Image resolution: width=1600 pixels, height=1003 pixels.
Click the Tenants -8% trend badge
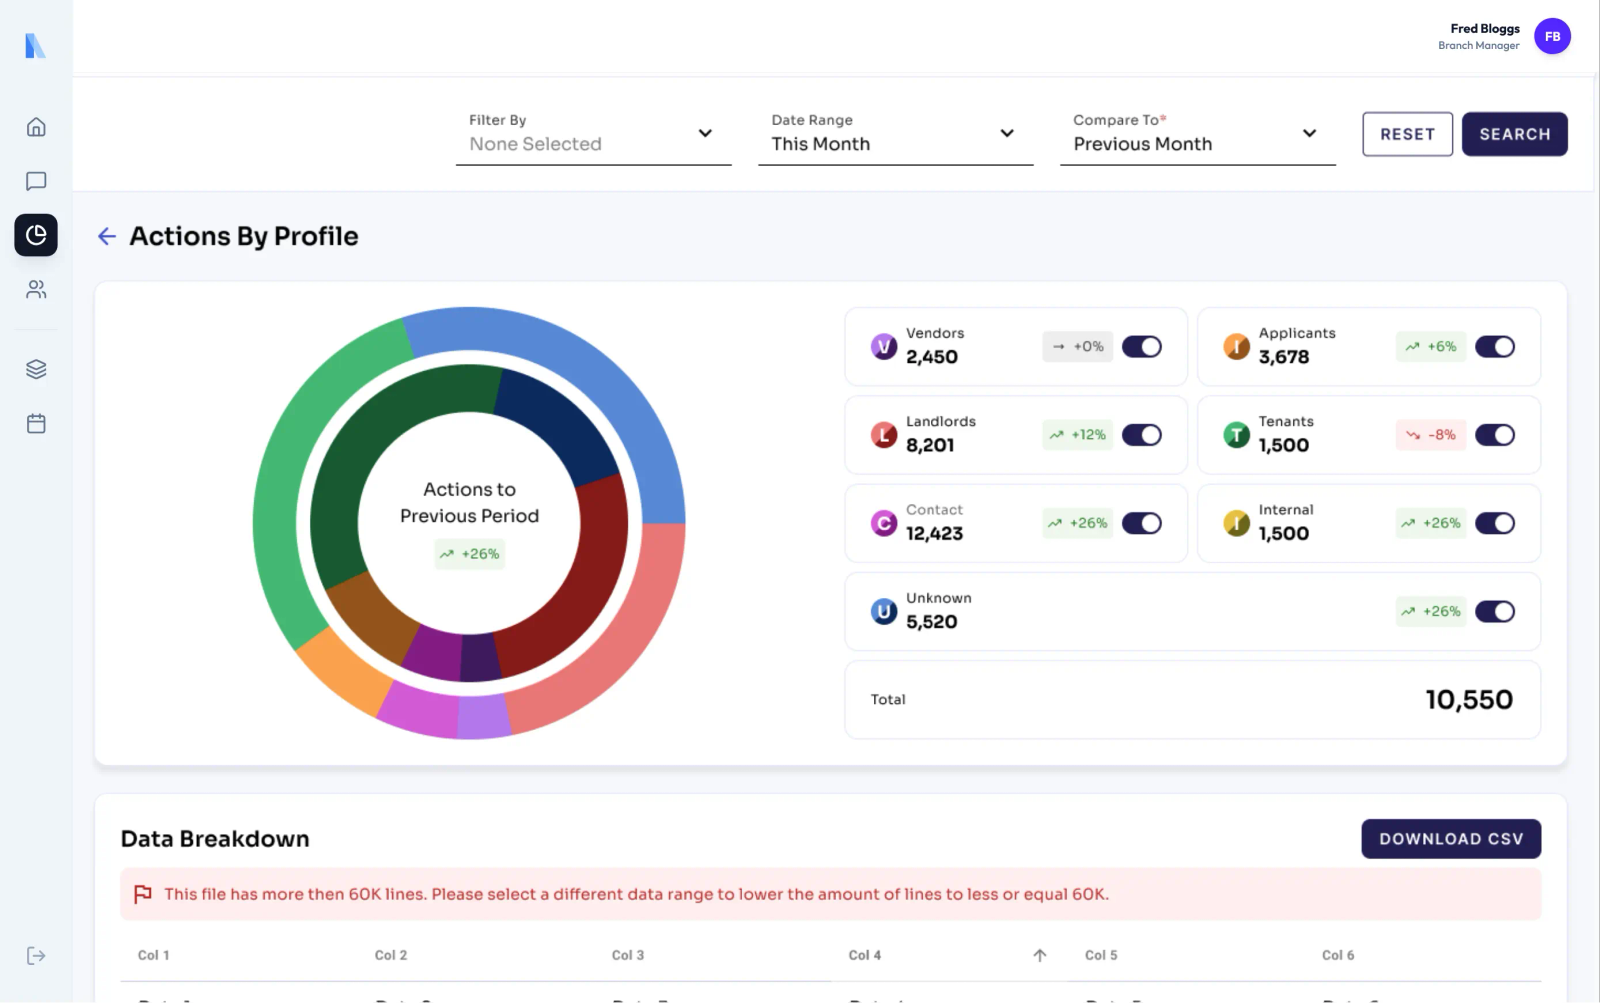(1431, 434)
